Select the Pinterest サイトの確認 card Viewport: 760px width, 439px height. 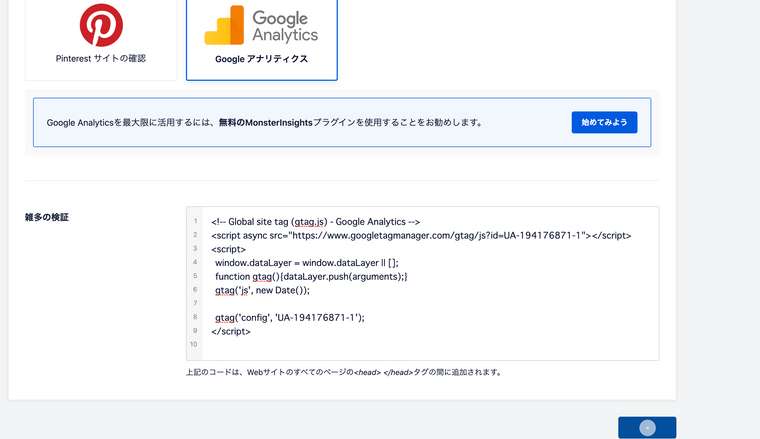click(101, 39)
